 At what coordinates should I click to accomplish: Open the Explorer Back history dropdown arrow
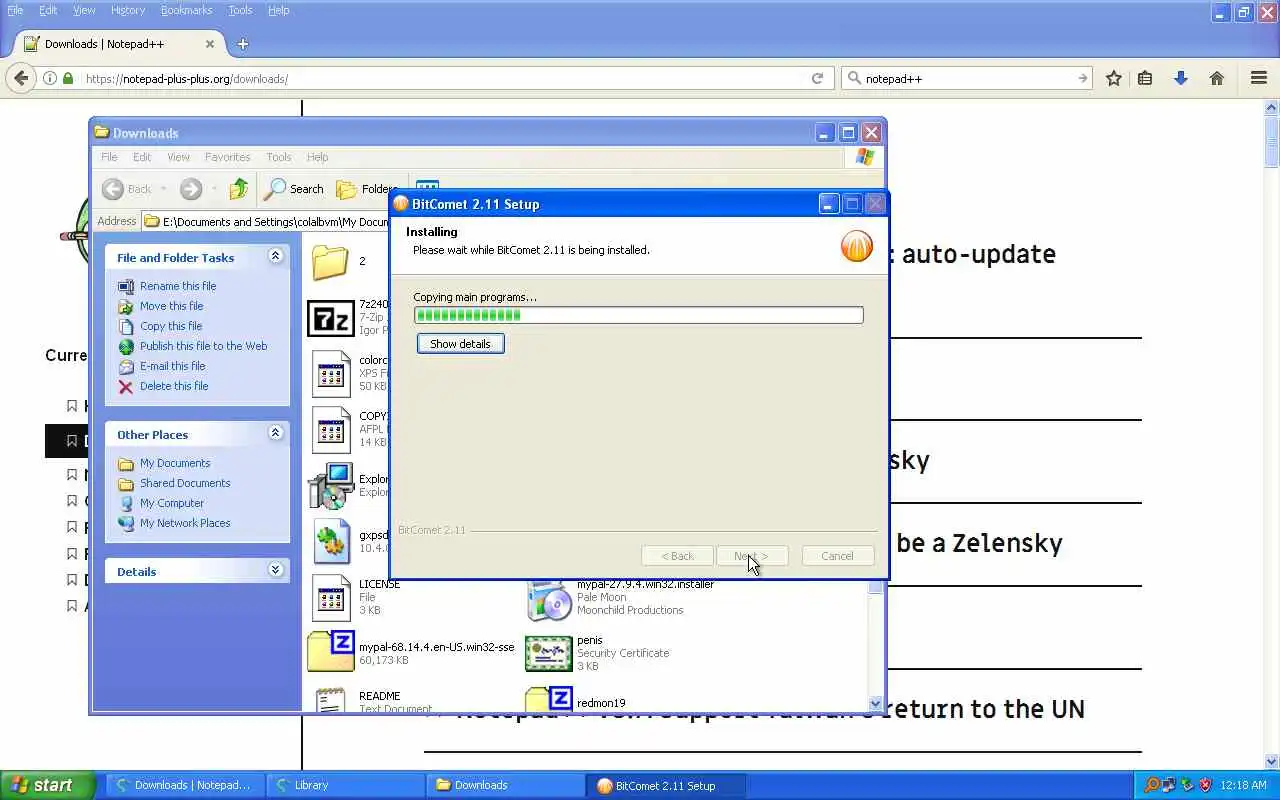pyautogui.click(x=165, y=189)
